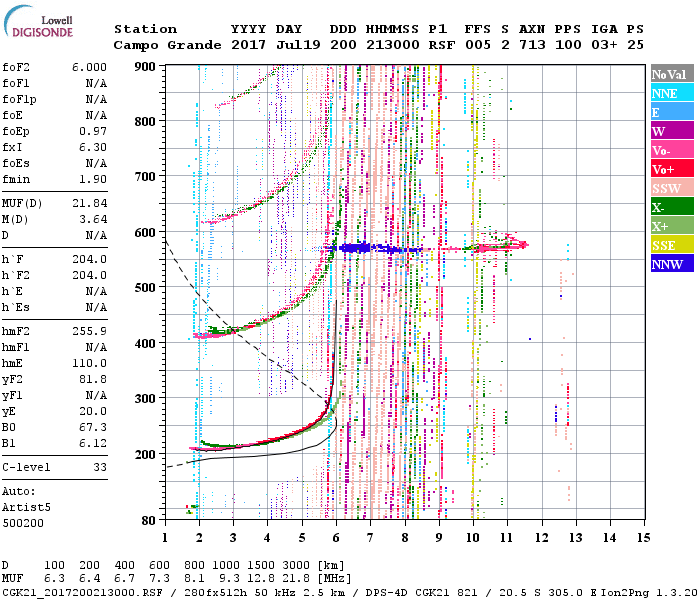Click the yE value 20.0

click(x=93, y=412)
